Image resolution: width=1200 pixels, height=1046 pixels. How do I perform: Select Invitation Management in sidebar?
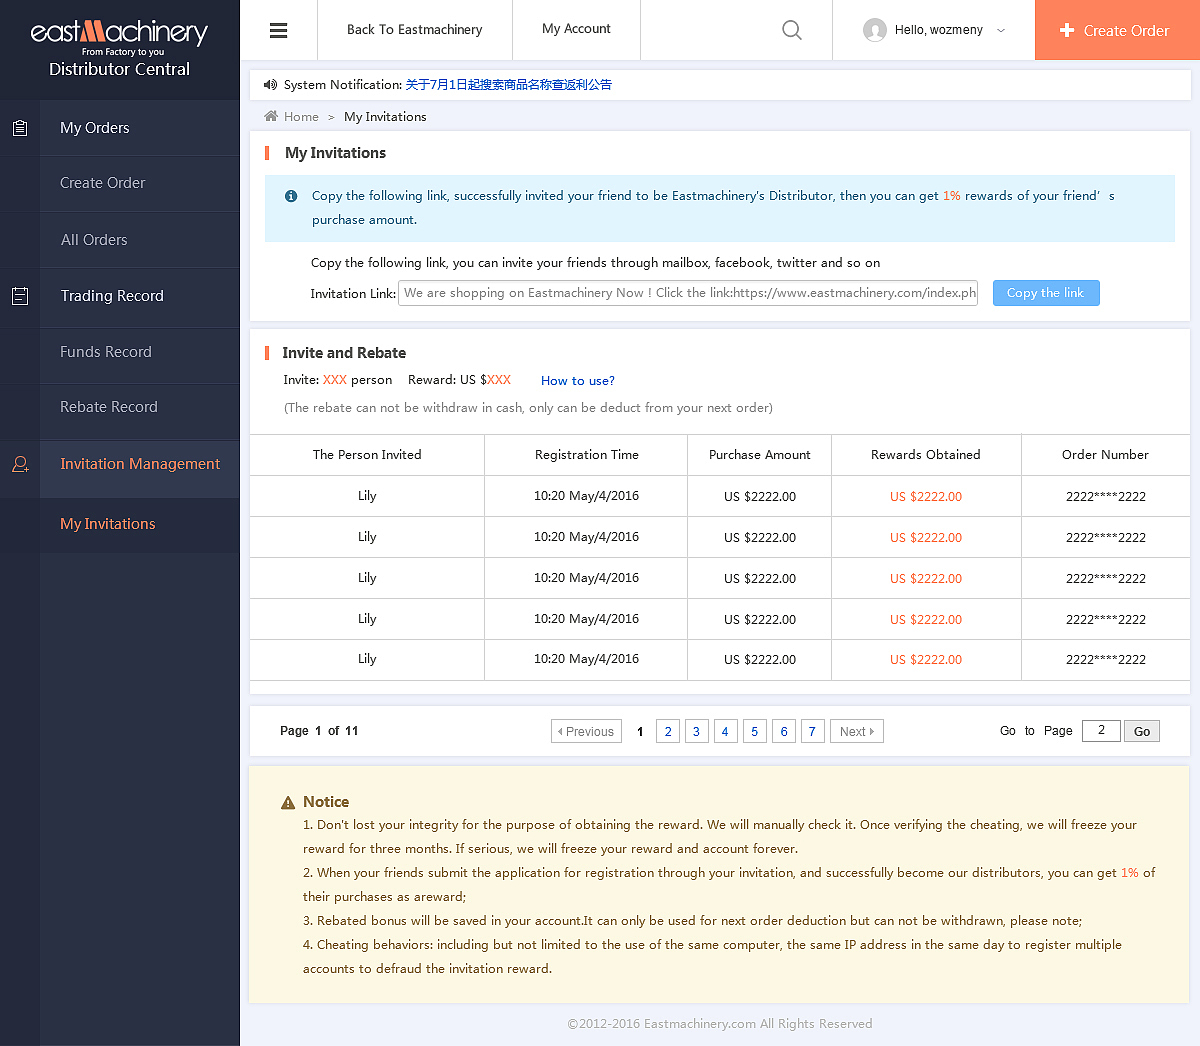(140, 464)
